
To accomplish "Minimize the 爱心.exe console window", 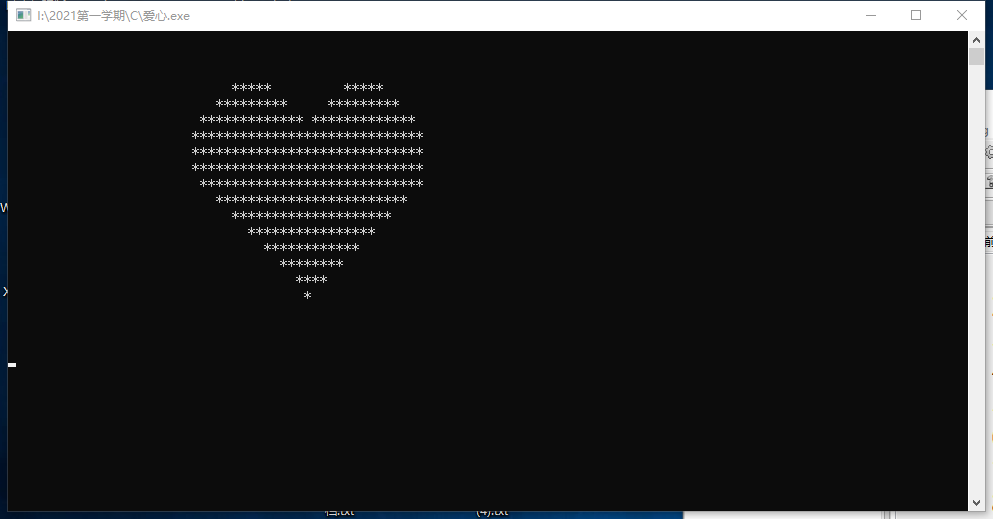I will point(871,15).
